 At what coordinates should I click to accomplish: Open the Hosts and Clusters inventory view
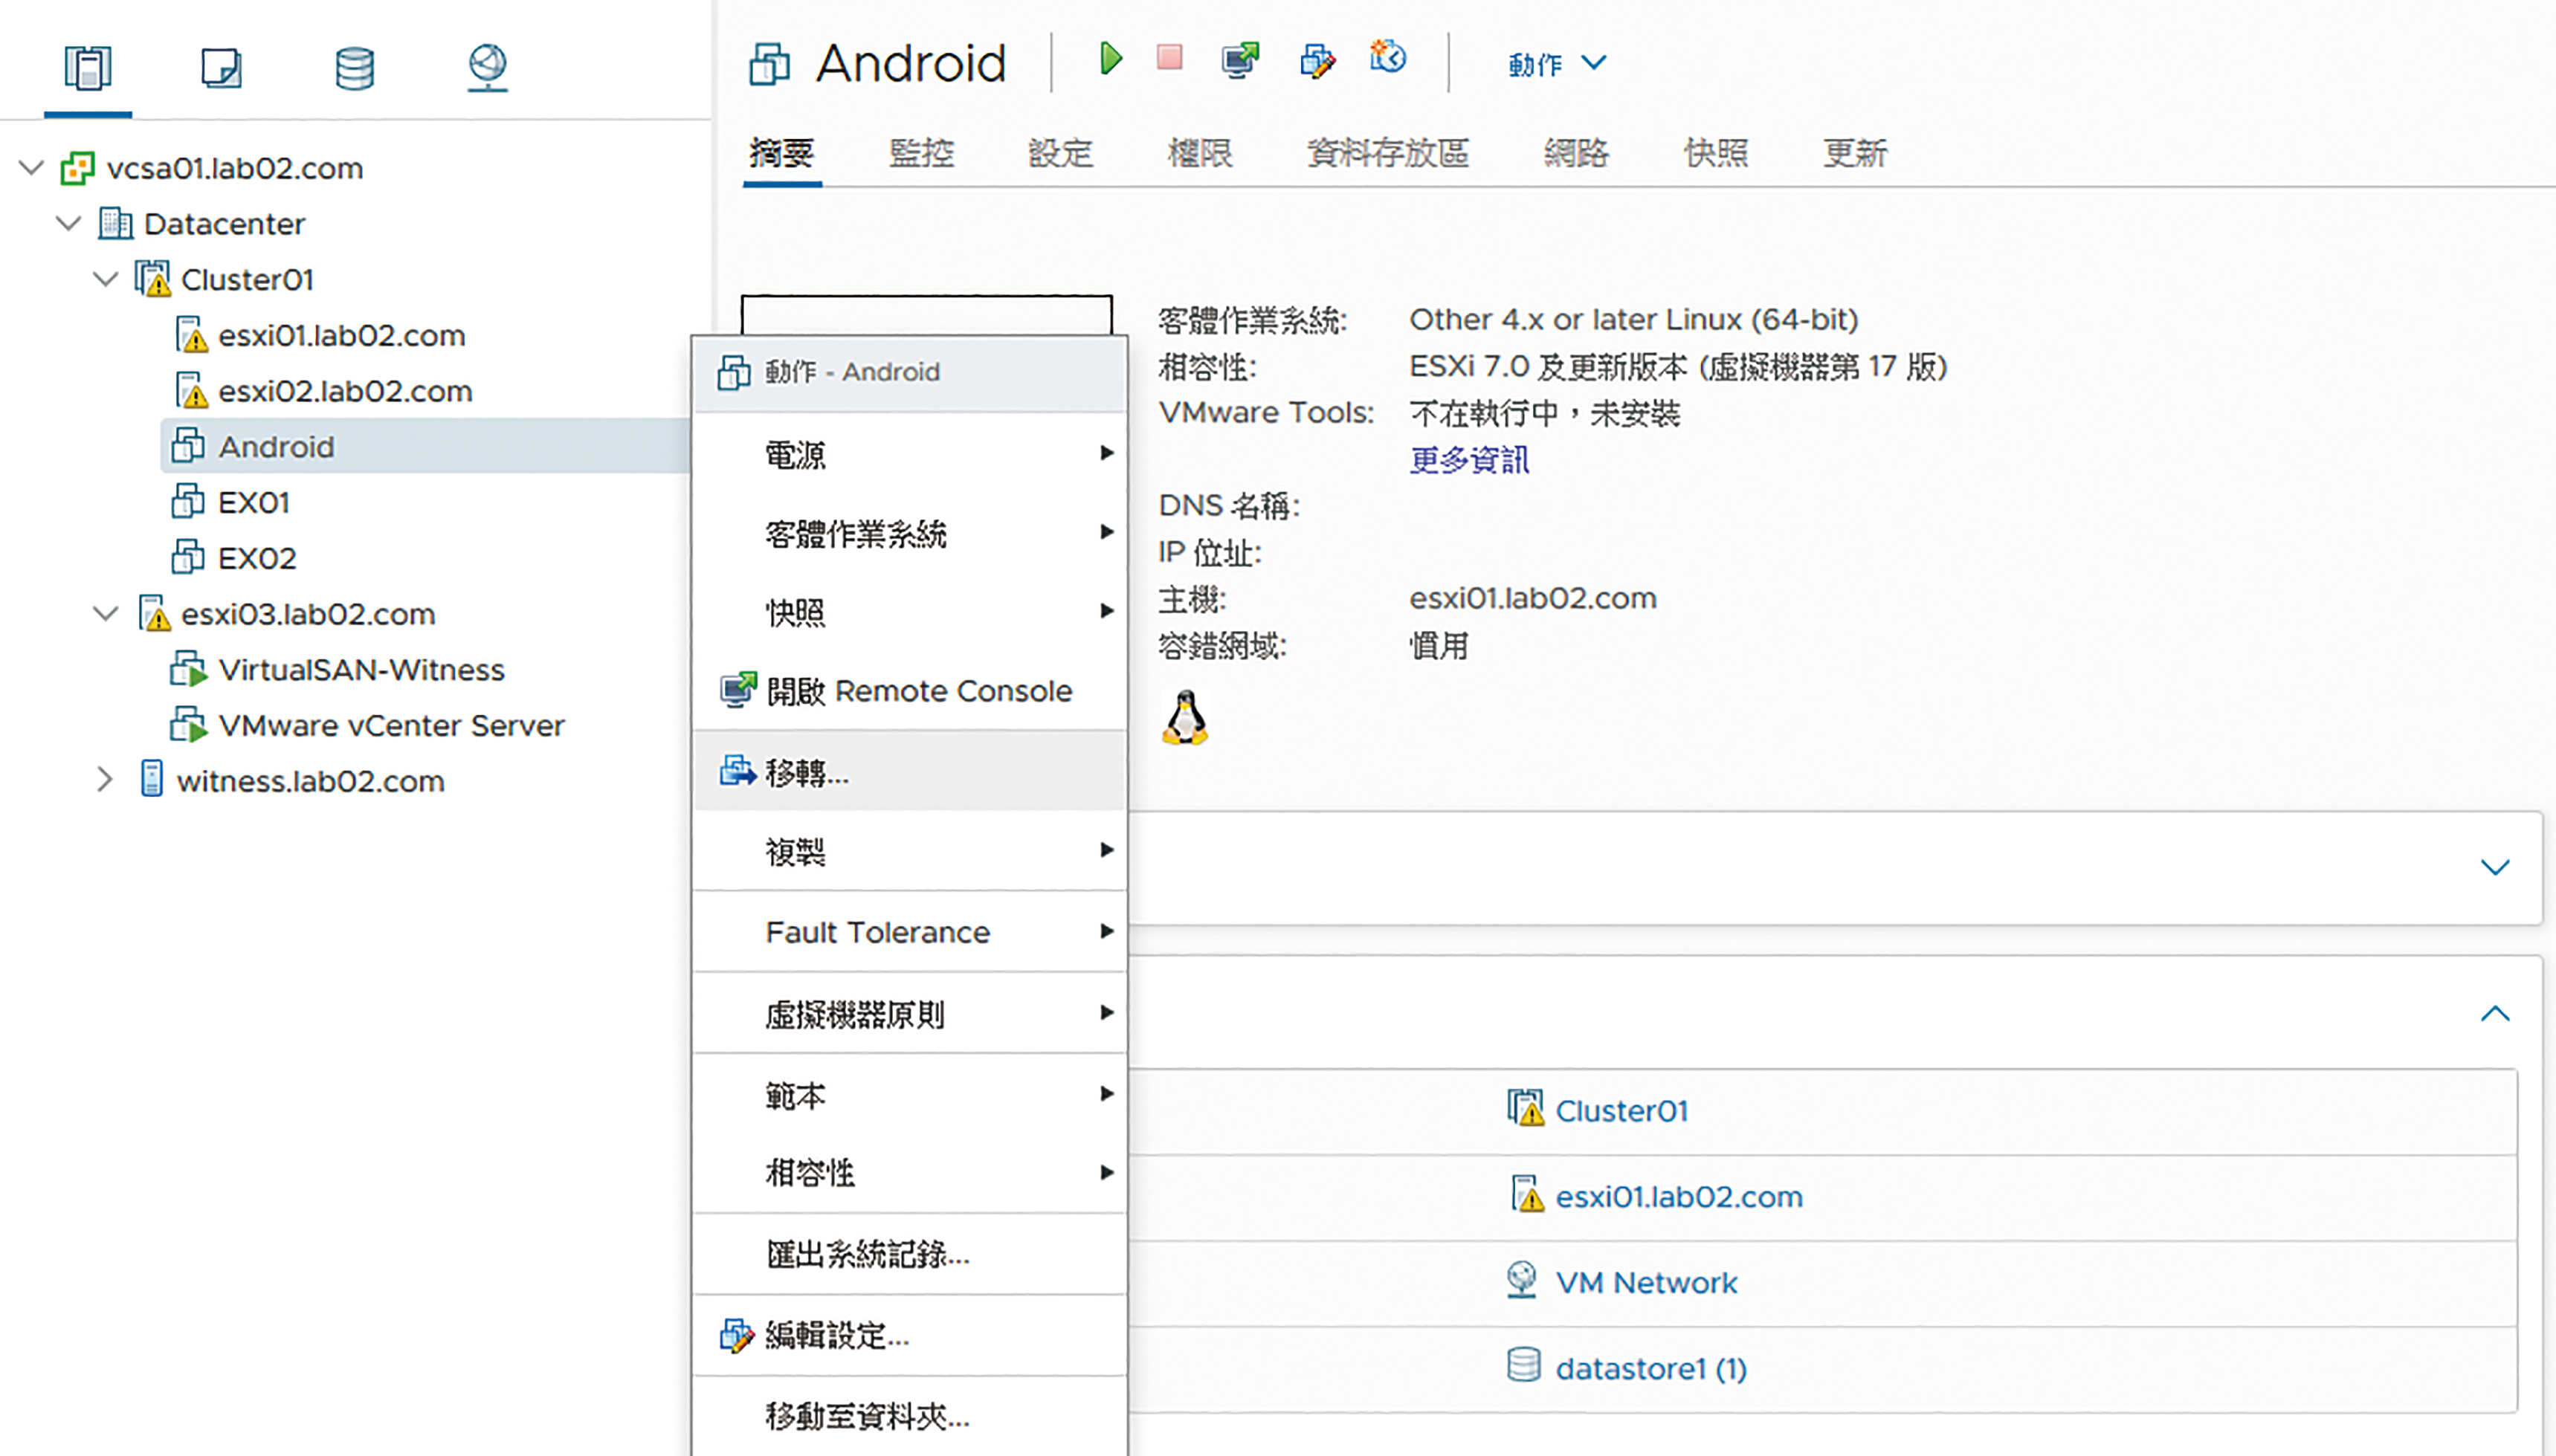pyautogui.click(x=88, y=68)
